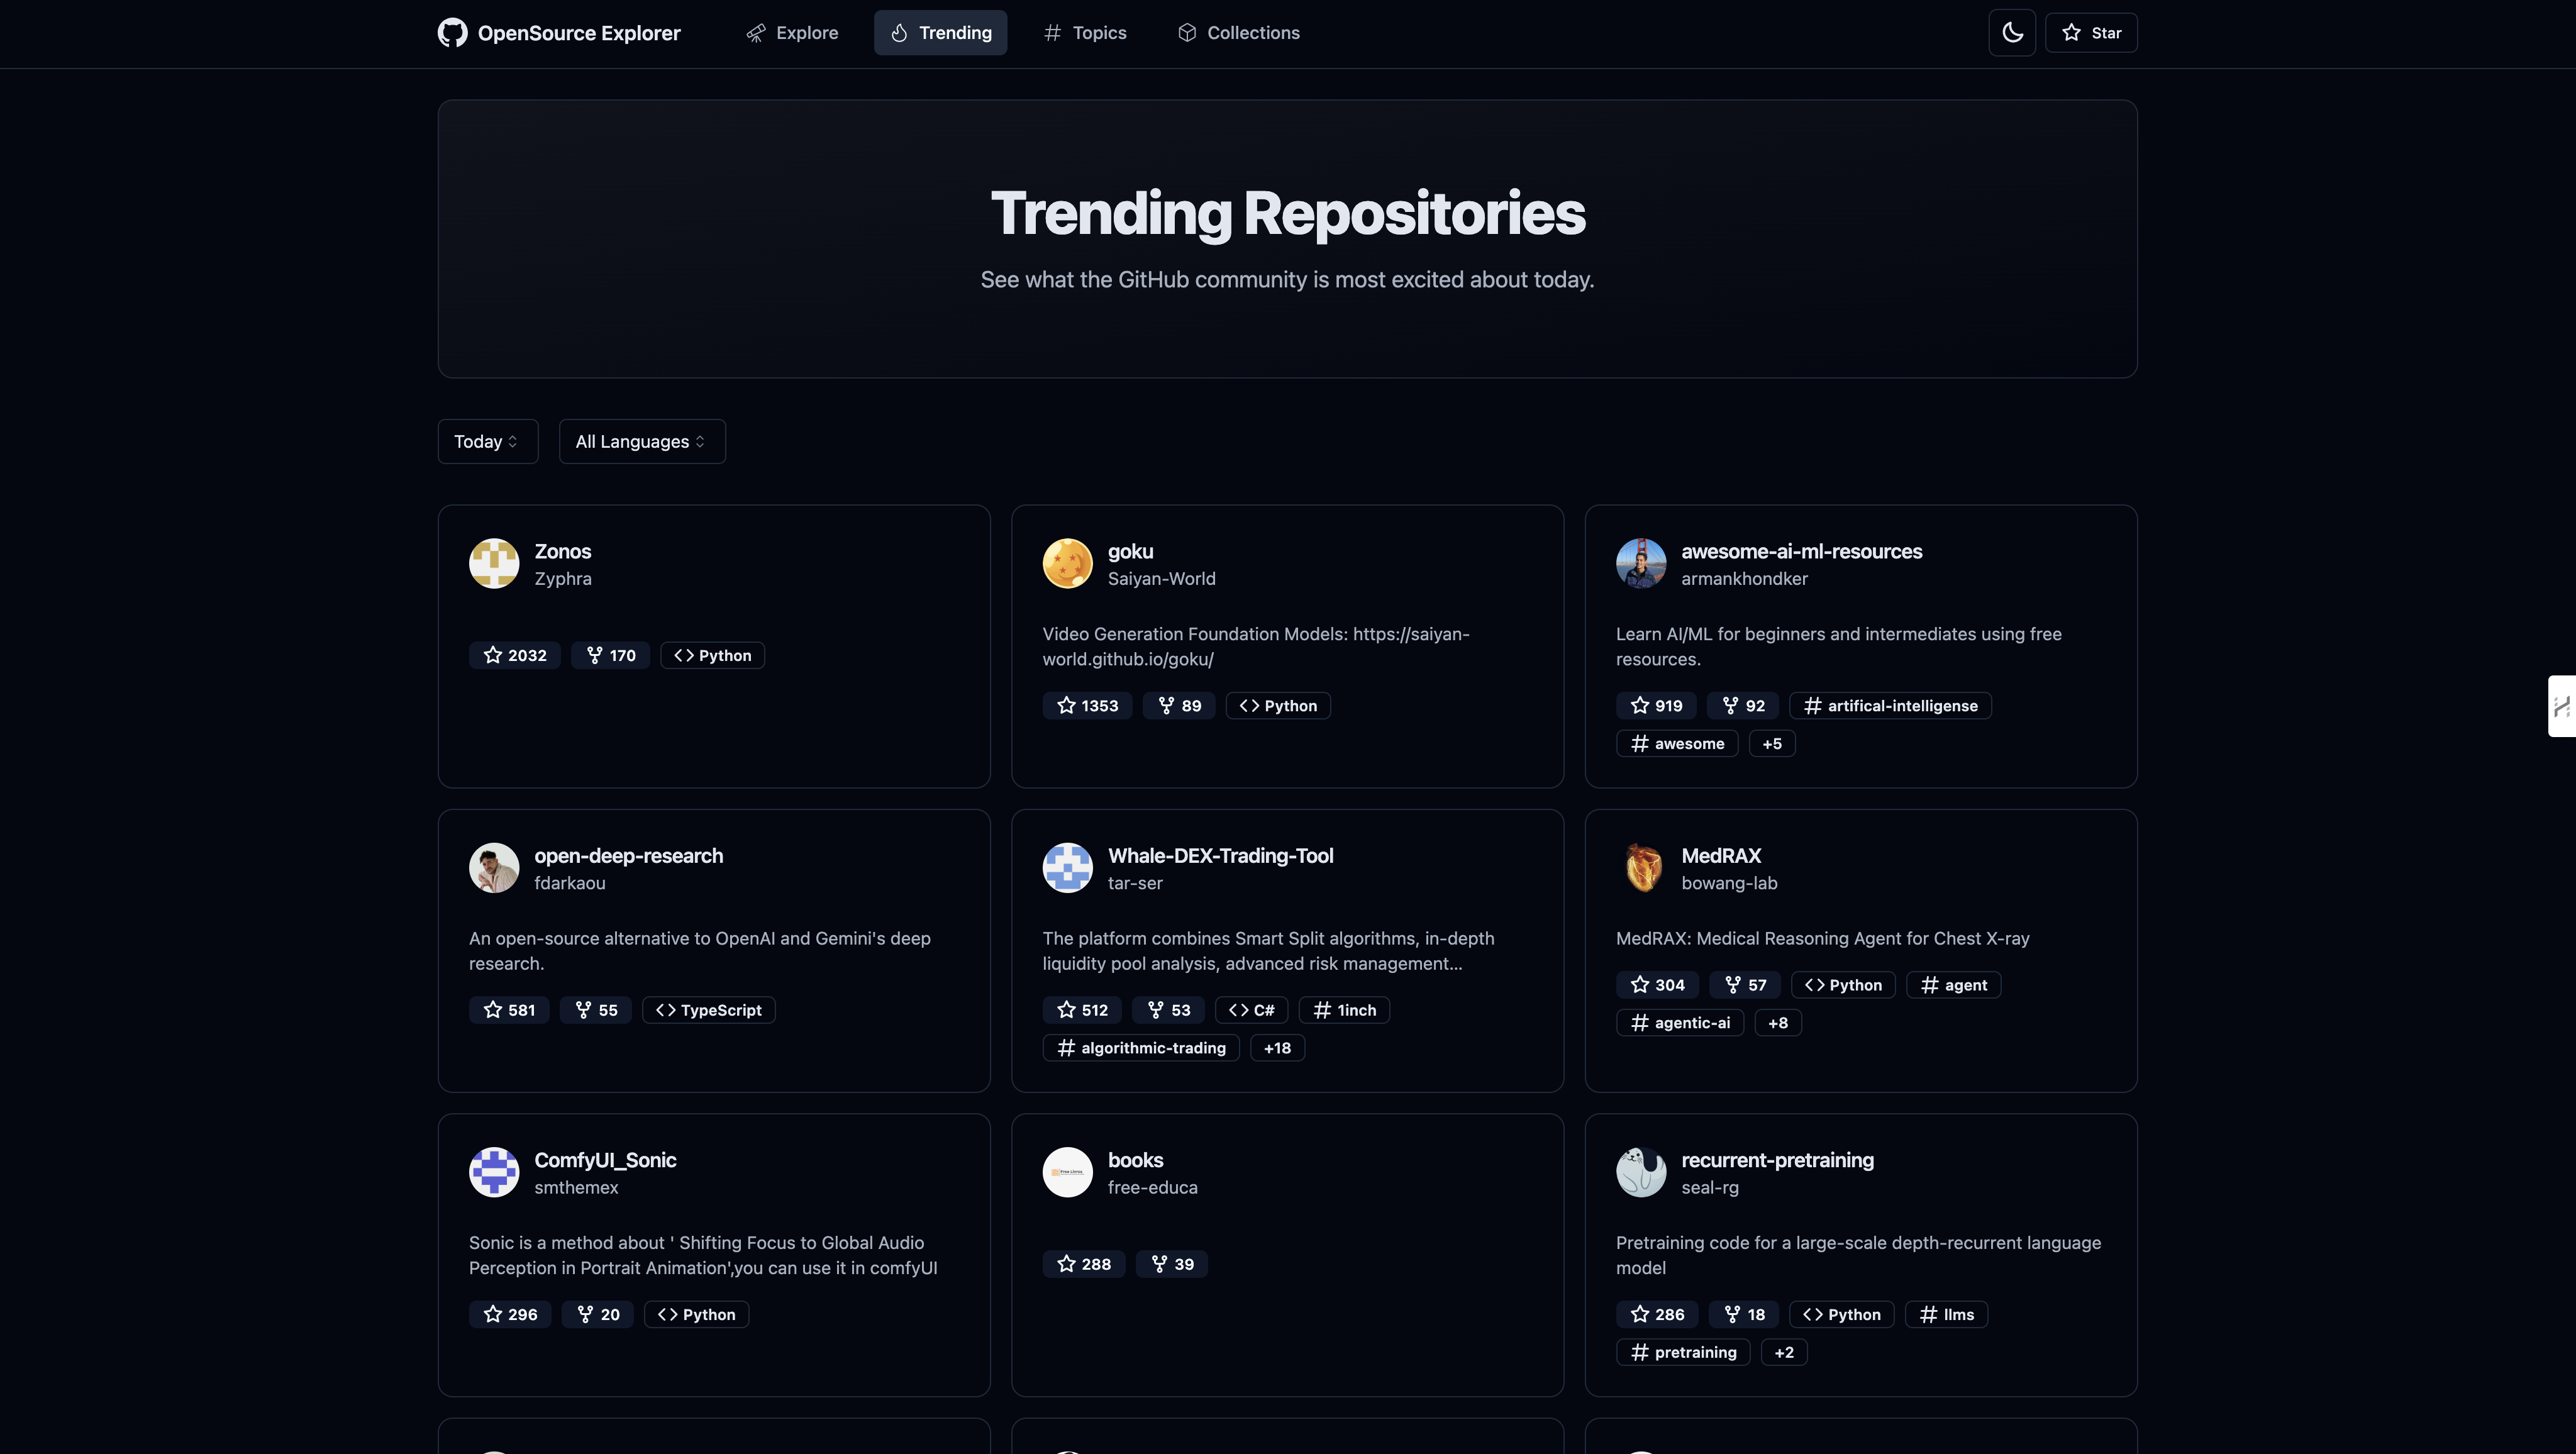Viewport: 2576px width, 1454px height.
Task: Click the pretraining topic tag
Action: point(1683,1352)
